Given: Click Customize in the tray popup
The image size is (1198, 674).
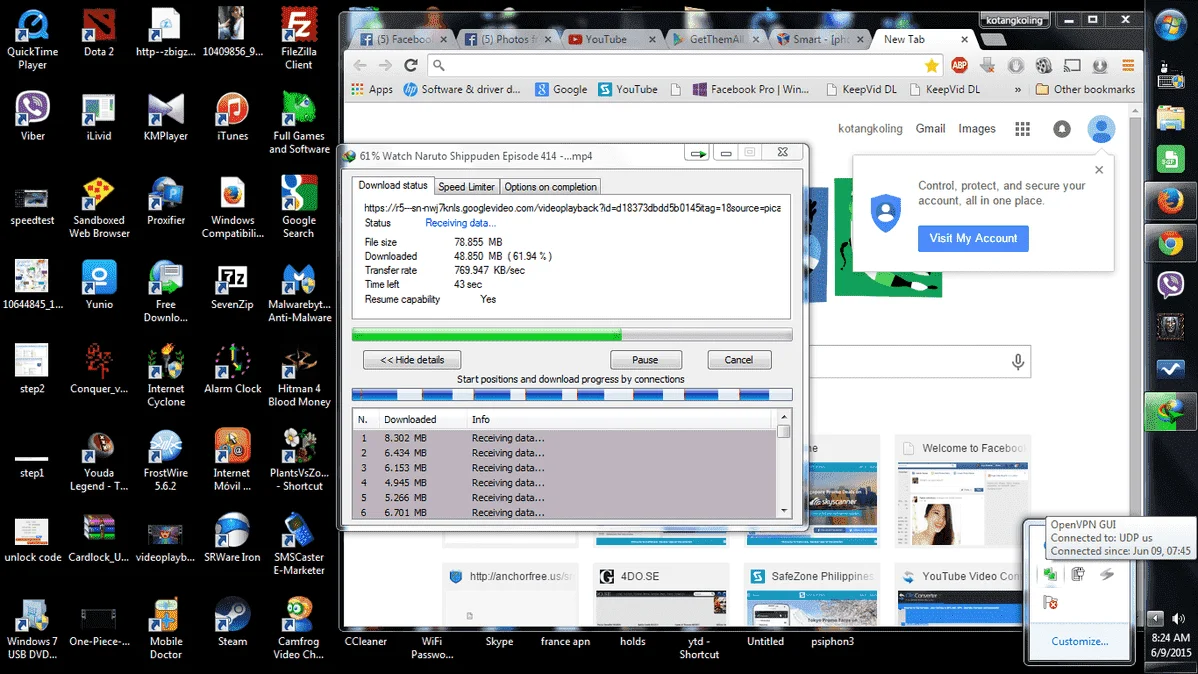Looking at the screenshot, I should coord(1080,642).
